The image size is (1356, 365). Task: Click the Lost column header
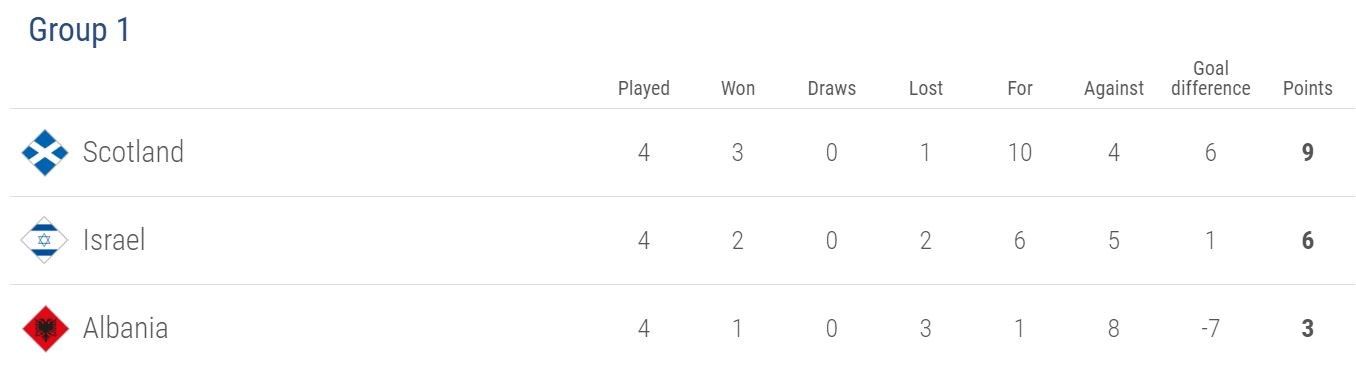coord(926,88)
